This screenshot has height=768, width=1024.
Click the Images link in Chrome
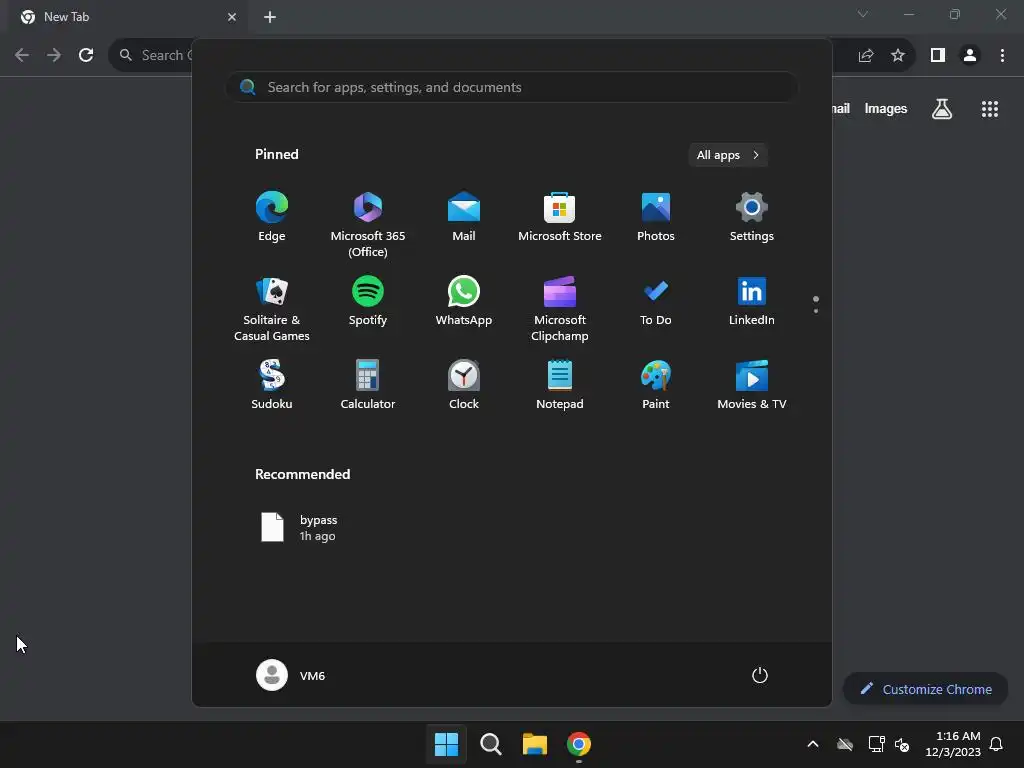(x=886, y=109)
